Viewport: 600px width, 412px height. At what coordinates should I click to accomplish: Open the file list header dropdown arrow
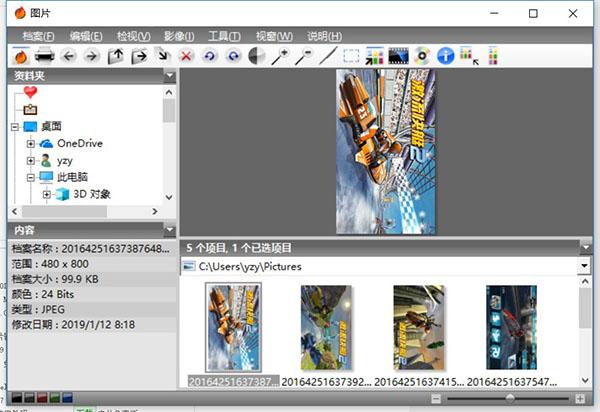coord(586,248)
